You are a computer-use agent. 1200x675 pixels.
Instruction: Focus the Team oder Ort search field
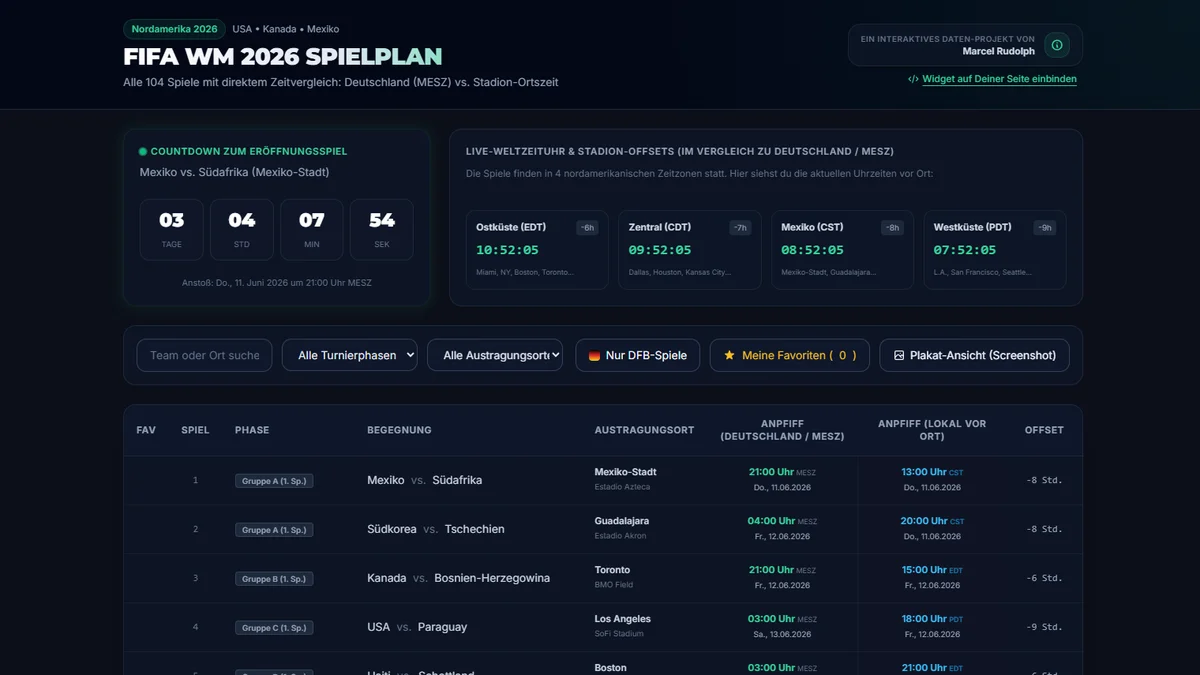pos(204,355)
